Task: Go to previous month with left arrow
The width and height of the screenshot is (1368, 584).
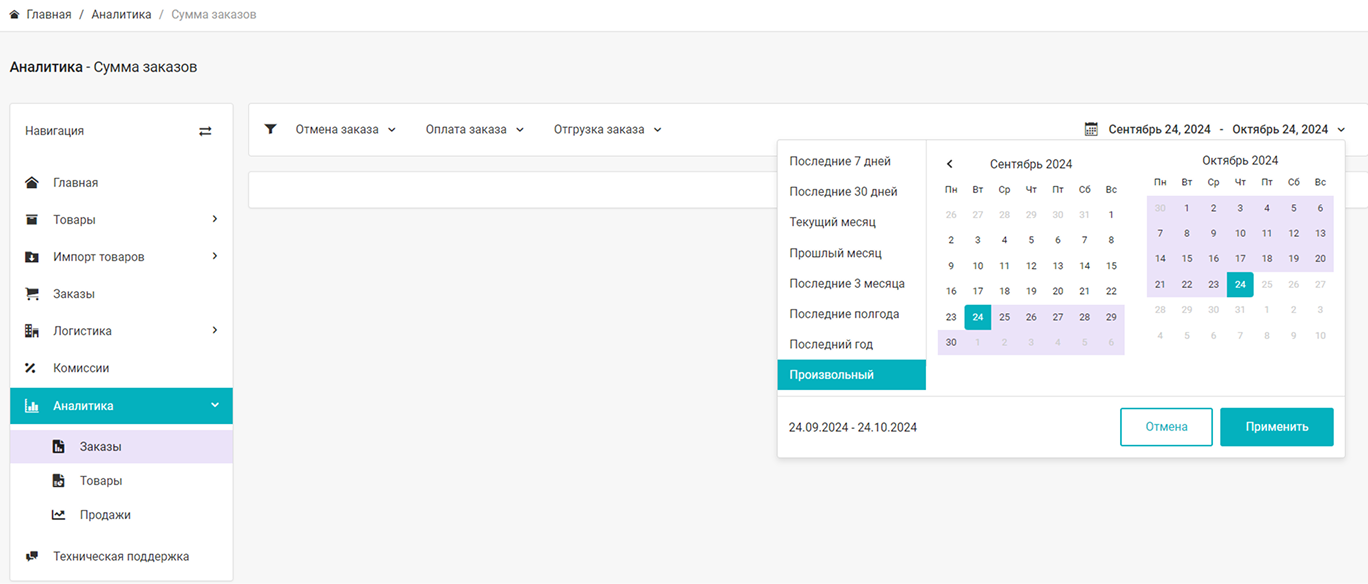Action: click(949, 164)
